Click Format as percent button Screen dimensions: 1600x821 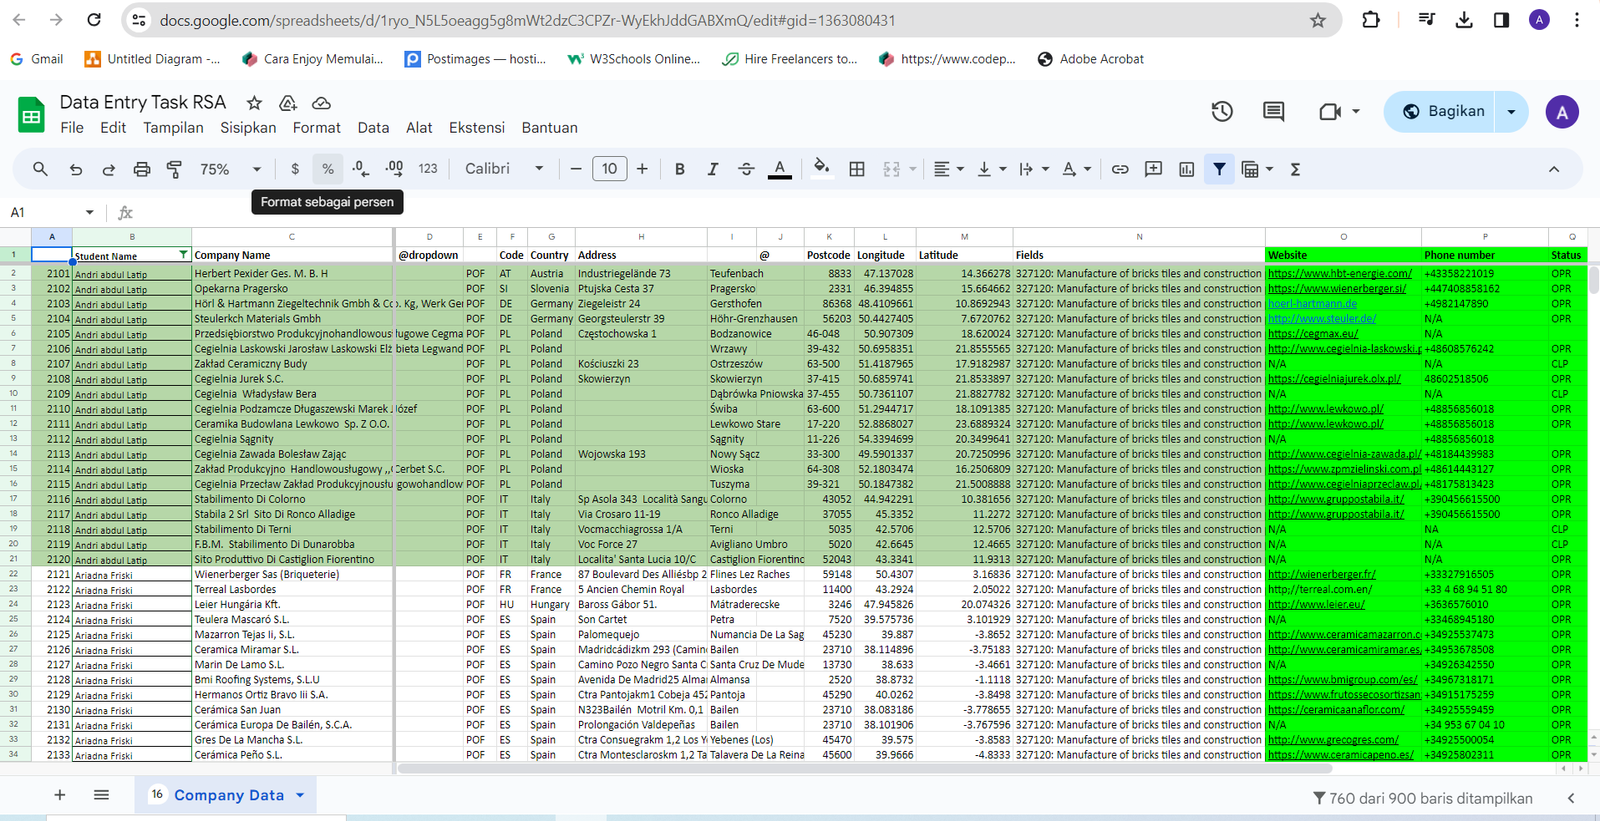point(328,169)
